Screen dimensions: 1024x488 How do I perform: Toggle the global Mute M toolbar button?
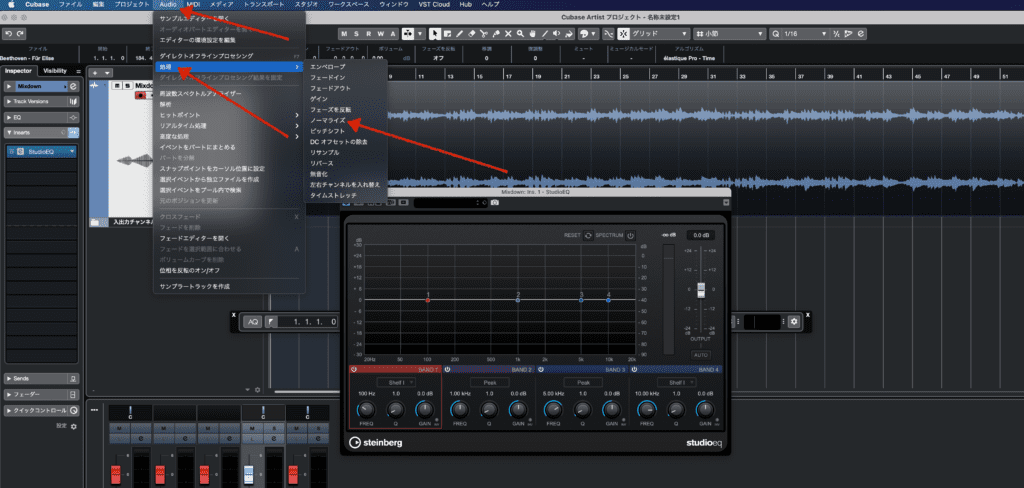(342, 33)
